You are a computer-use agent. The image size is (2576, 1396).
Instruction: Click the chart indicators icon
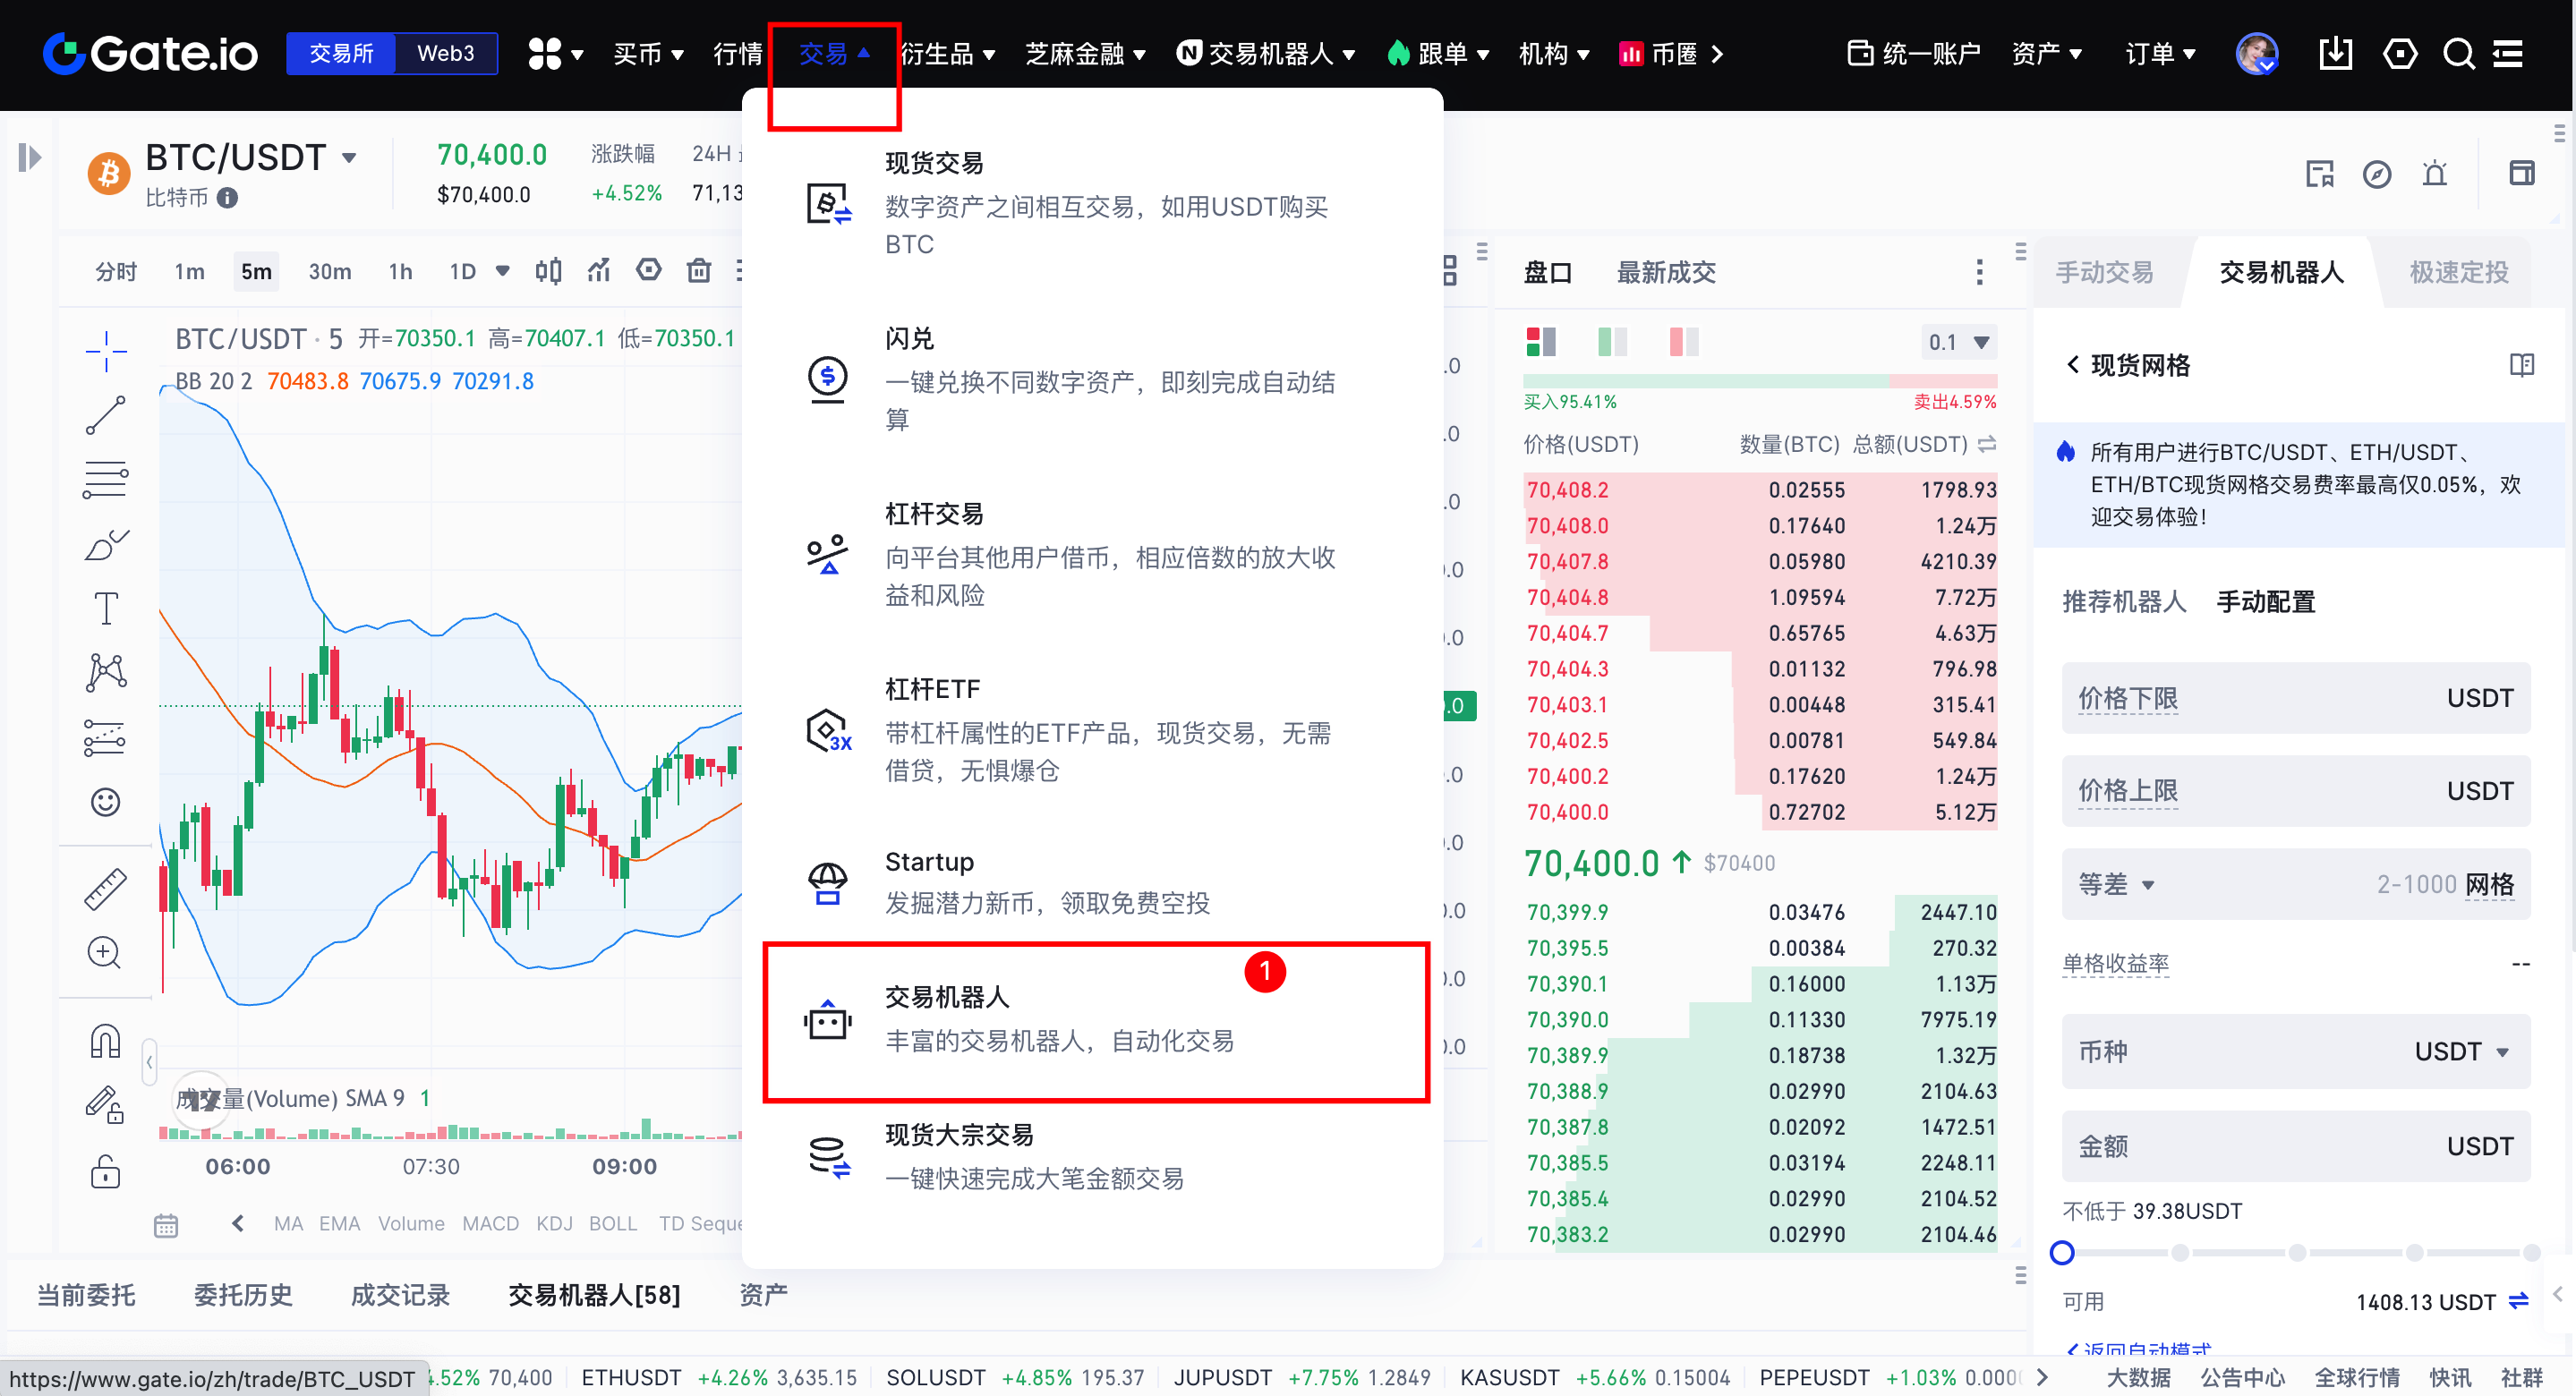click(x=599, y=271)
